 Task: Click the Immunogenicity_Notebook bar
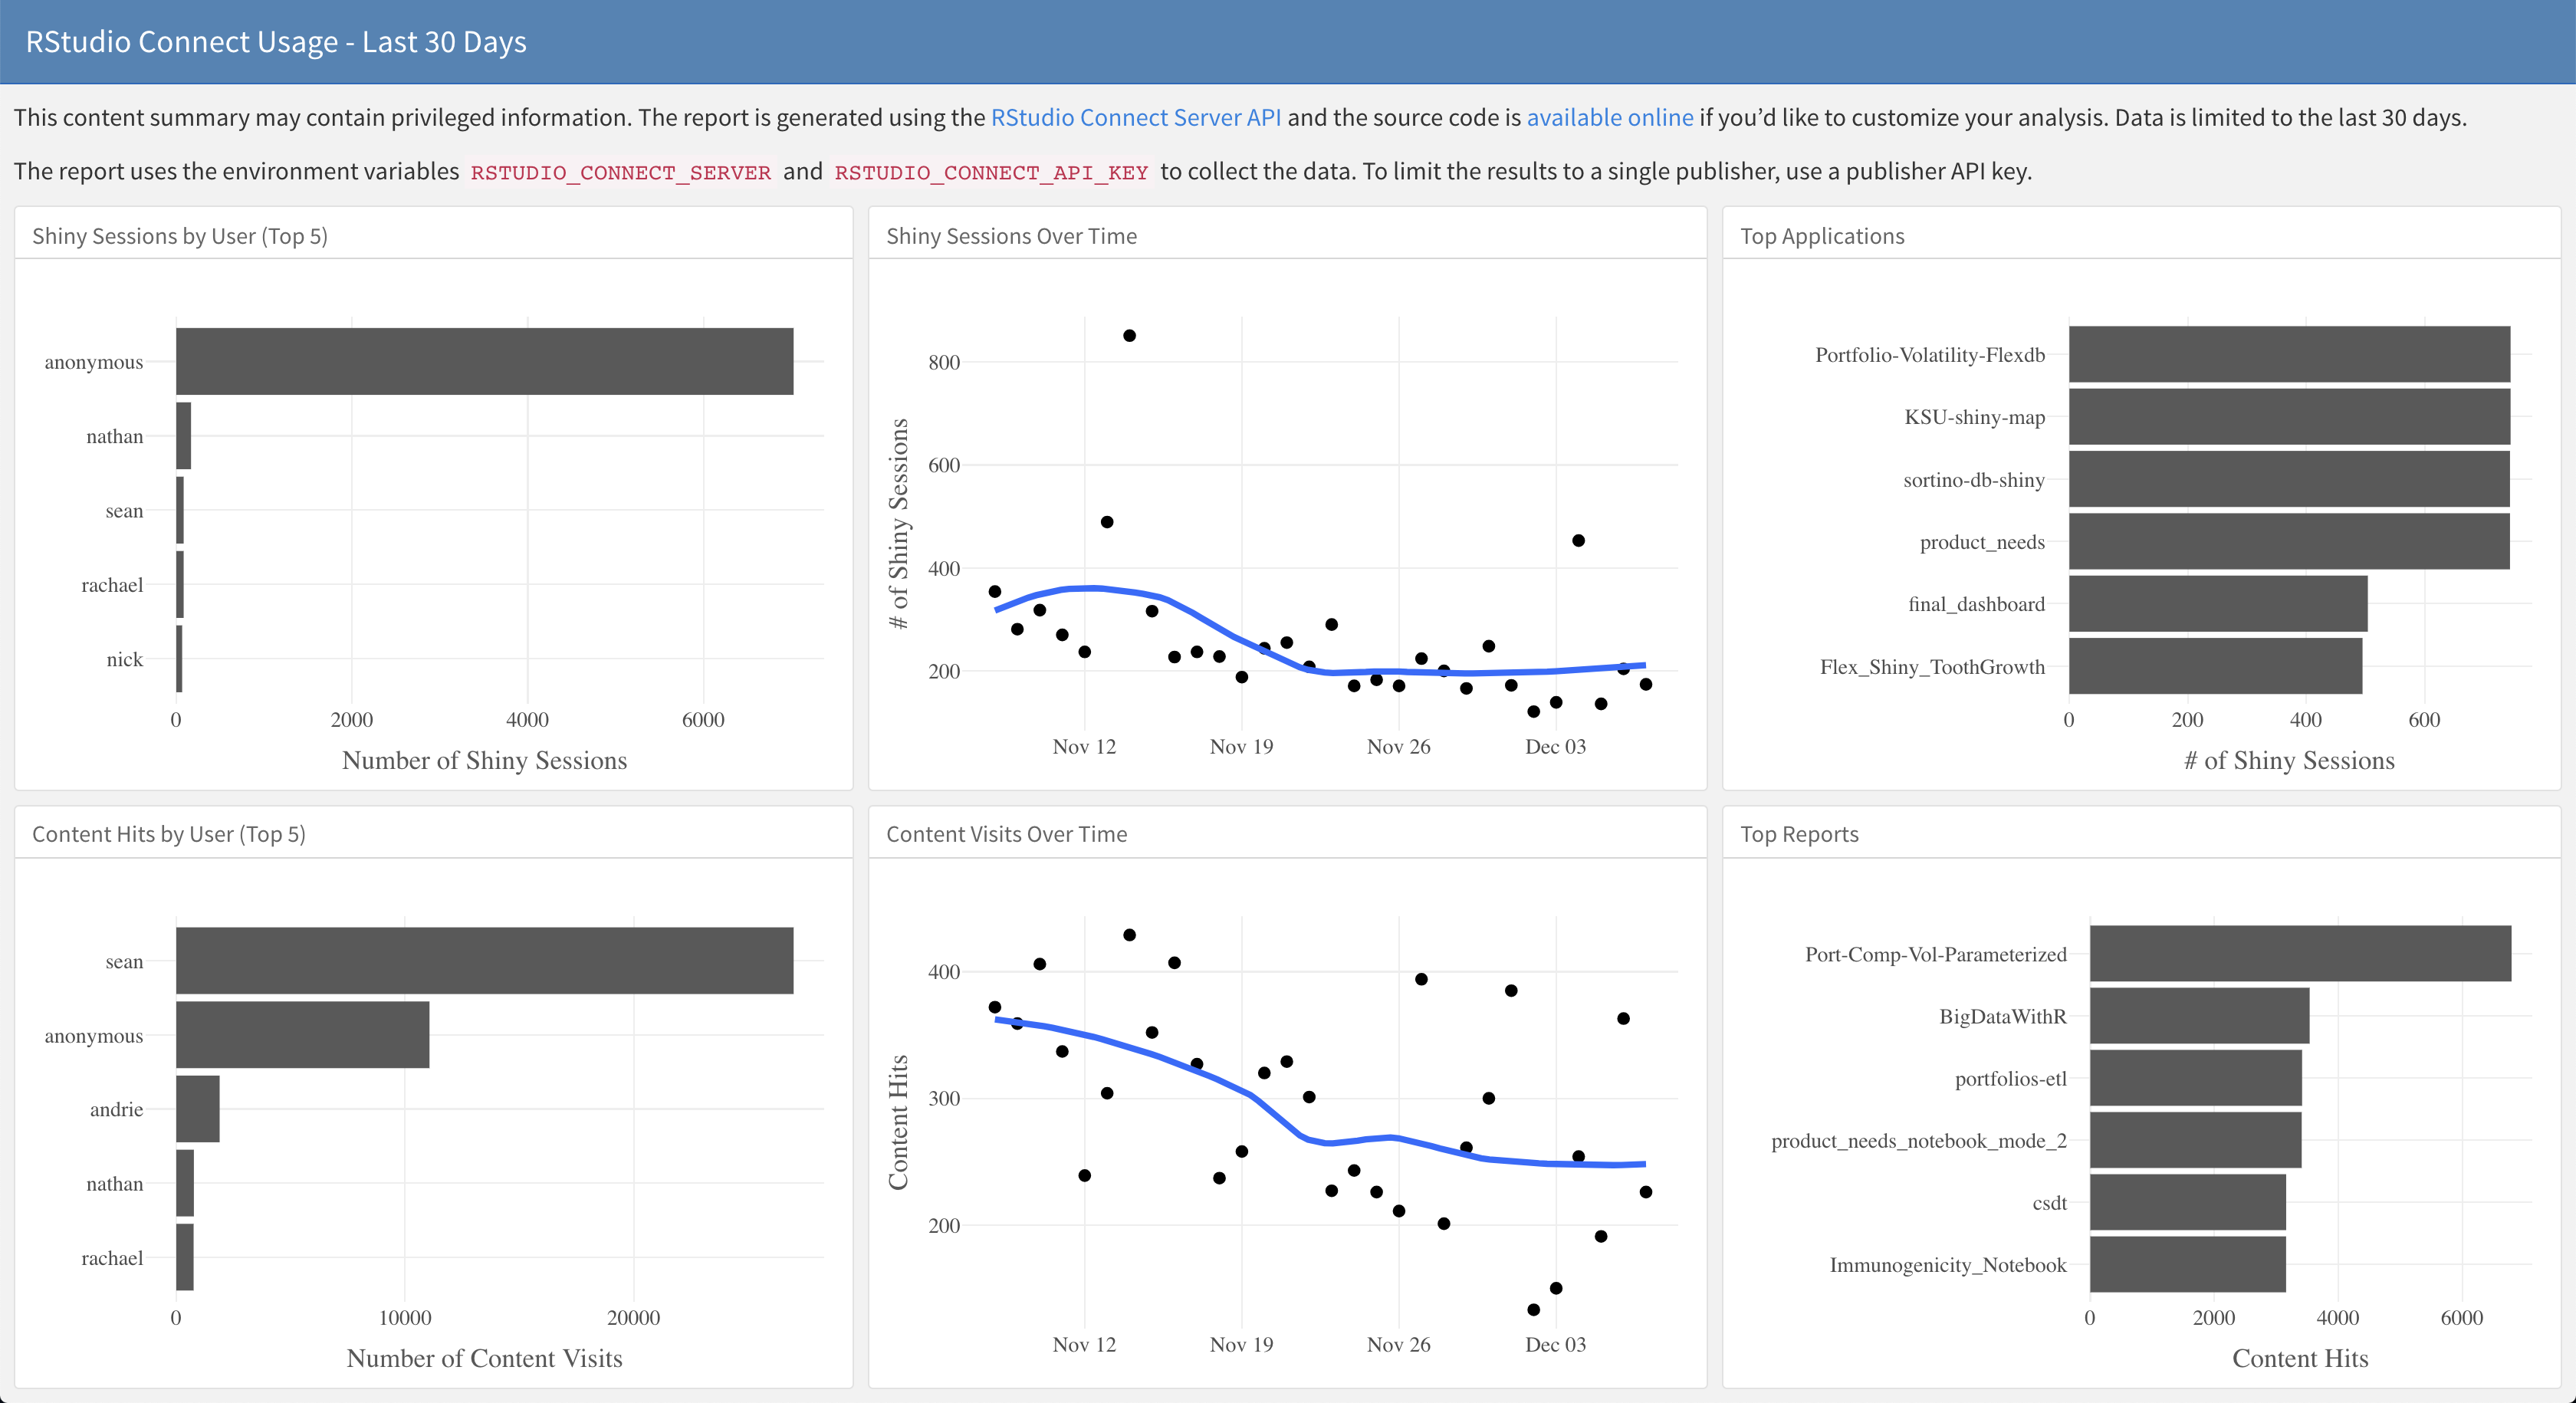[2186, 1264]
